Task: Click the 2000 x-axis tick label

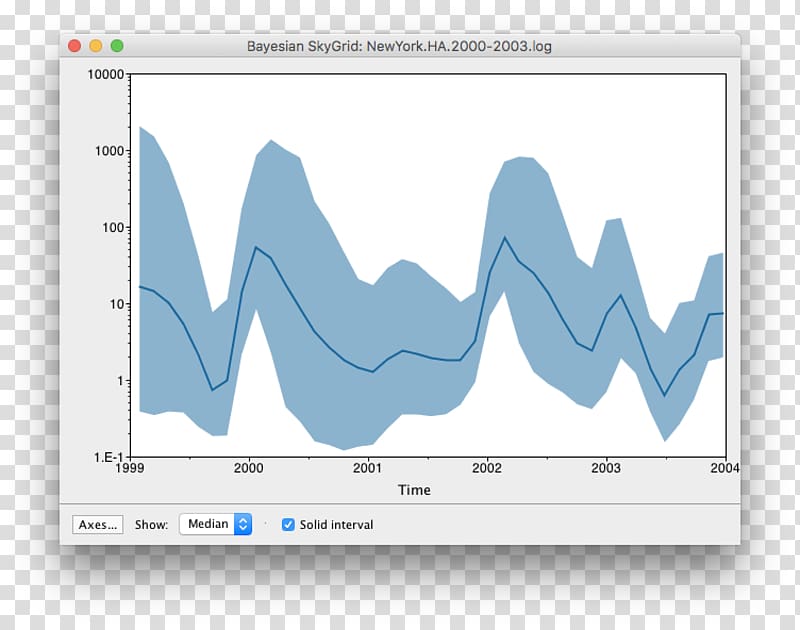Action: click(x=248, y=468)
